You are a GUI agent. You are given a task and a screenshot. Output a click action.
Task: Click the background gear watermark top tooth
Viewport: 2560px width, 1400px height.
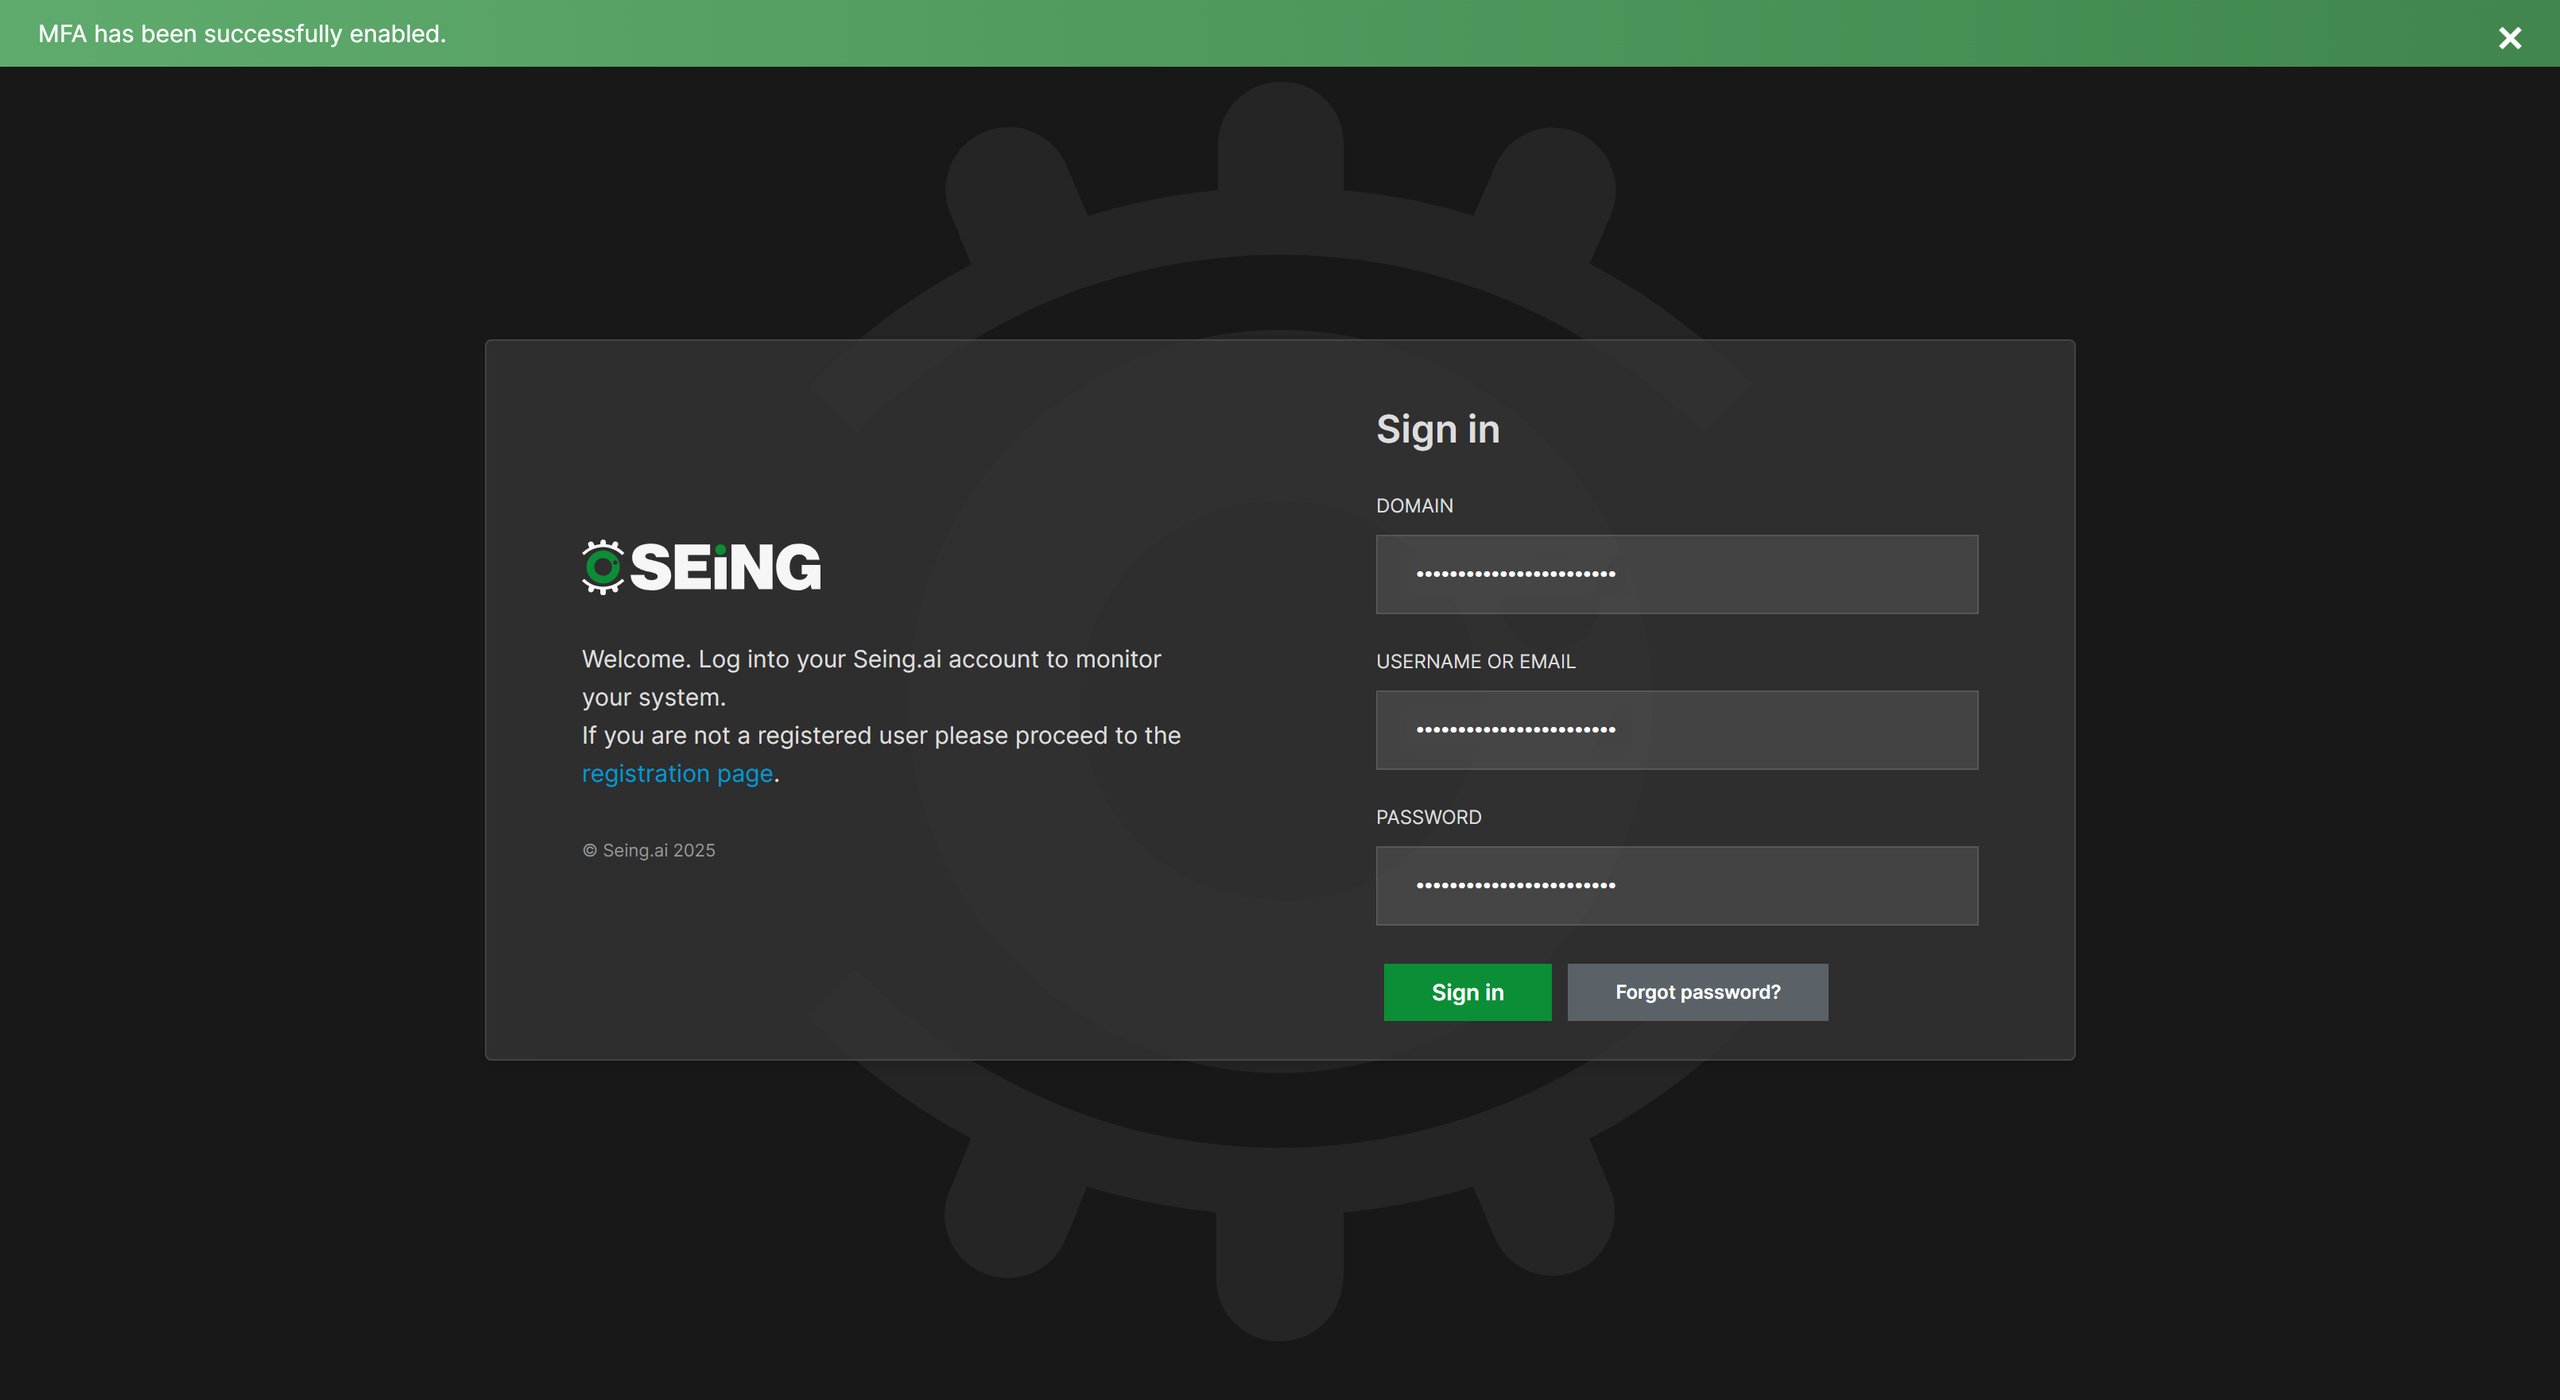(x=1280, y=135)
